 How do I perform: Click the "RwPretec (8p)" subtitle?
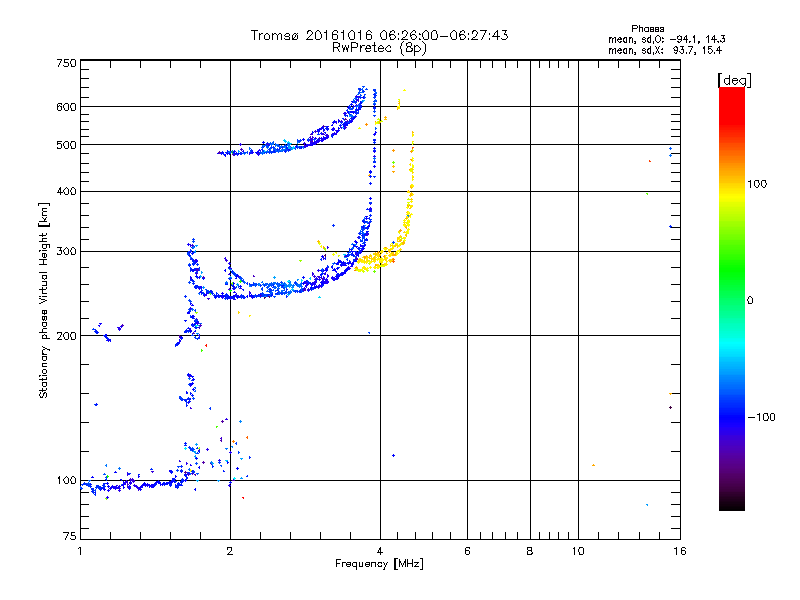(379, 48)
